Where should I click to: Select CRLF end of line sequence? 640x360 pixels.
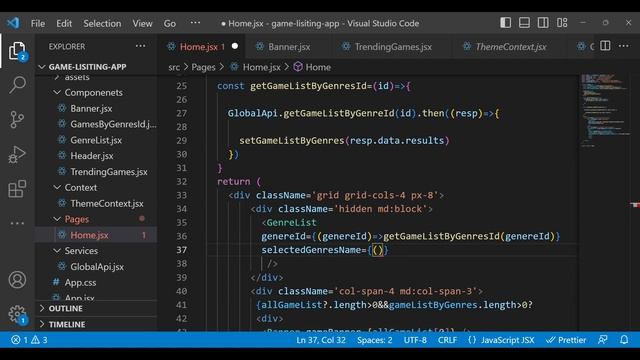[x=447, y=340]
